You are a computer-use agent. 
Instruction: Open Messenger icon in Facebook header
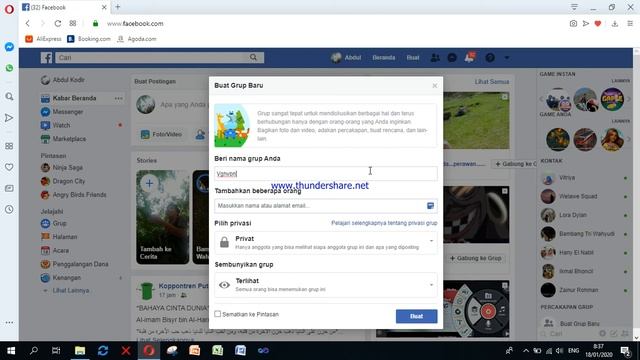click(452, 58)
